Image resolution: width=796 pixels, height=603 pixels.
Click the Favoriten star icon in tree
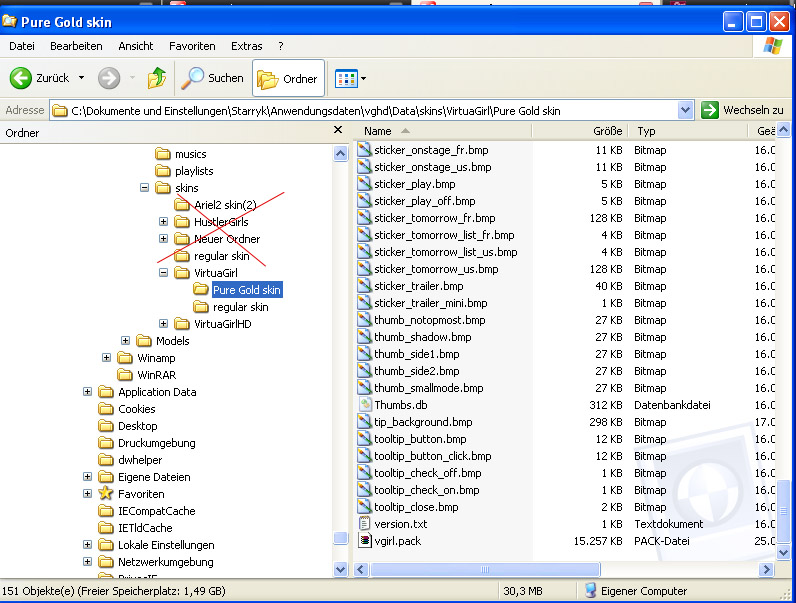(x=106, y=493)
